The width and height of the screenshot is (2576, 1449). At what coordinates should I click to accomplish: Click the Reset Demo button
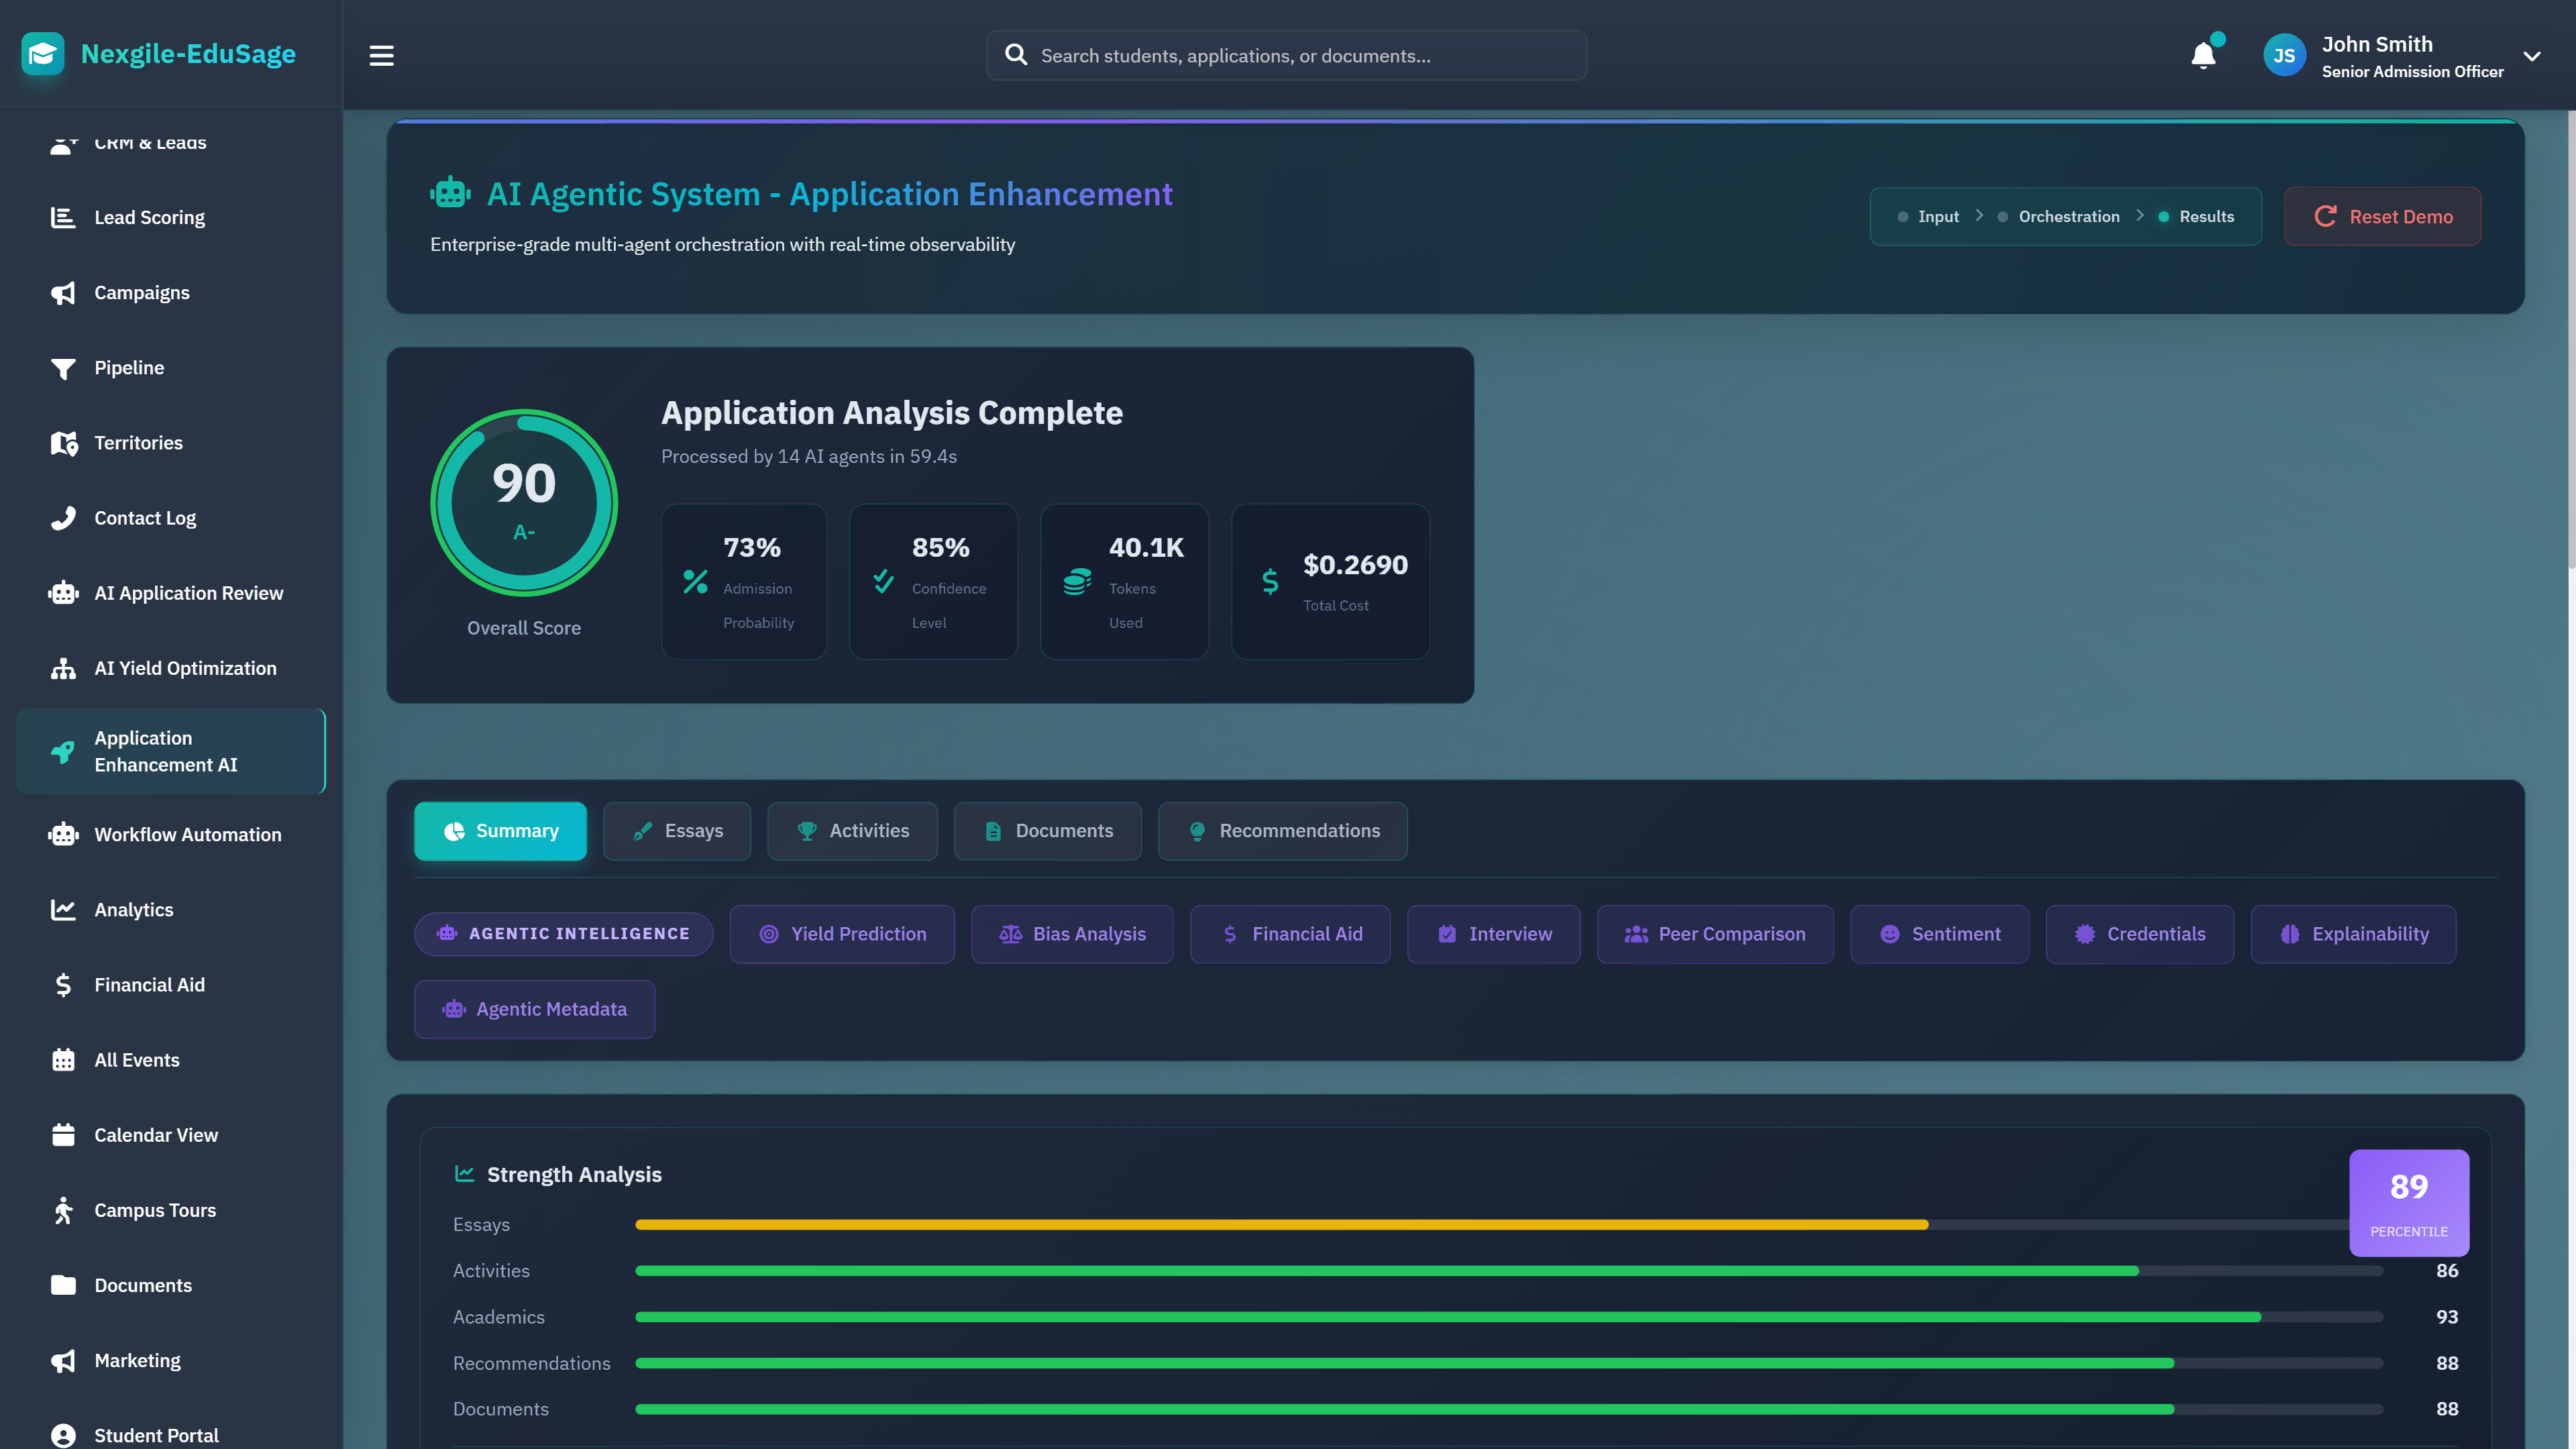point(2382,216)
